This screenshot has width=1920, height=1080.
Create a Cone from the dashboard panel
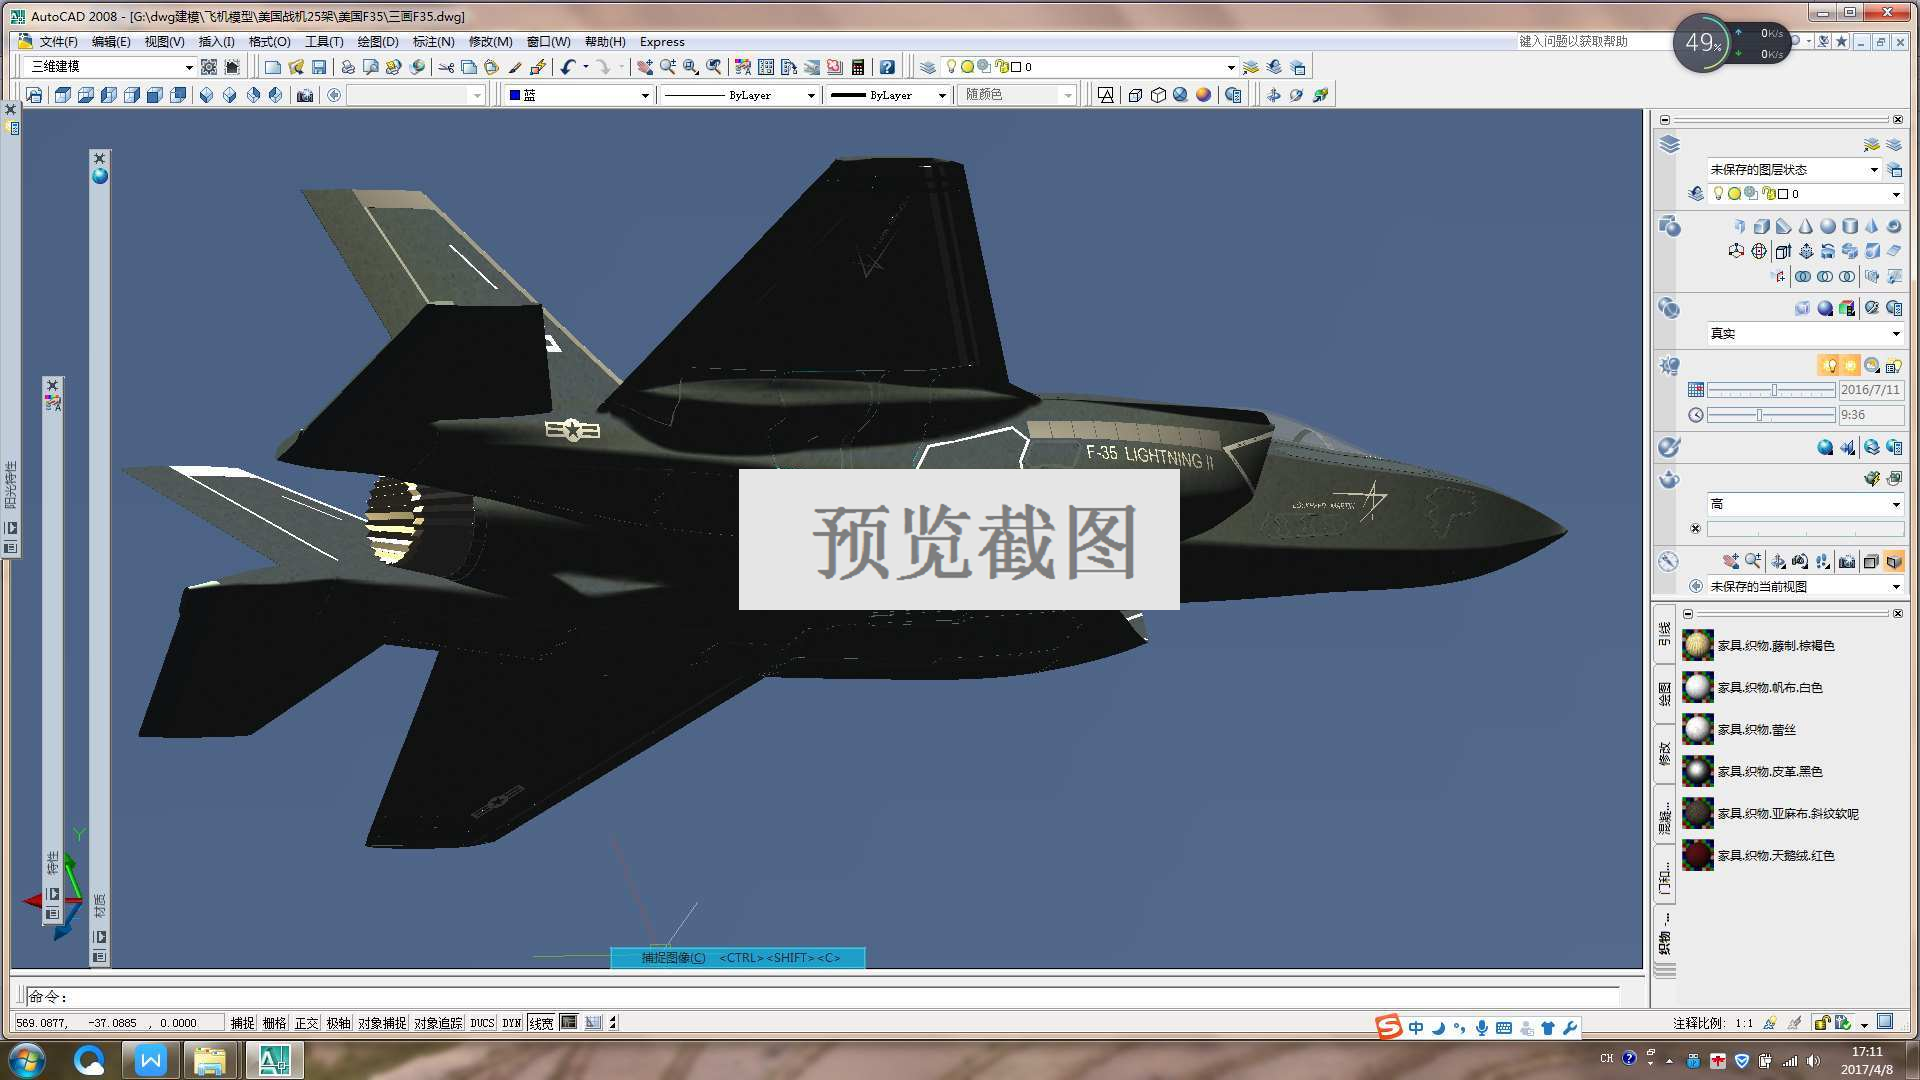tap(1806, 226)
